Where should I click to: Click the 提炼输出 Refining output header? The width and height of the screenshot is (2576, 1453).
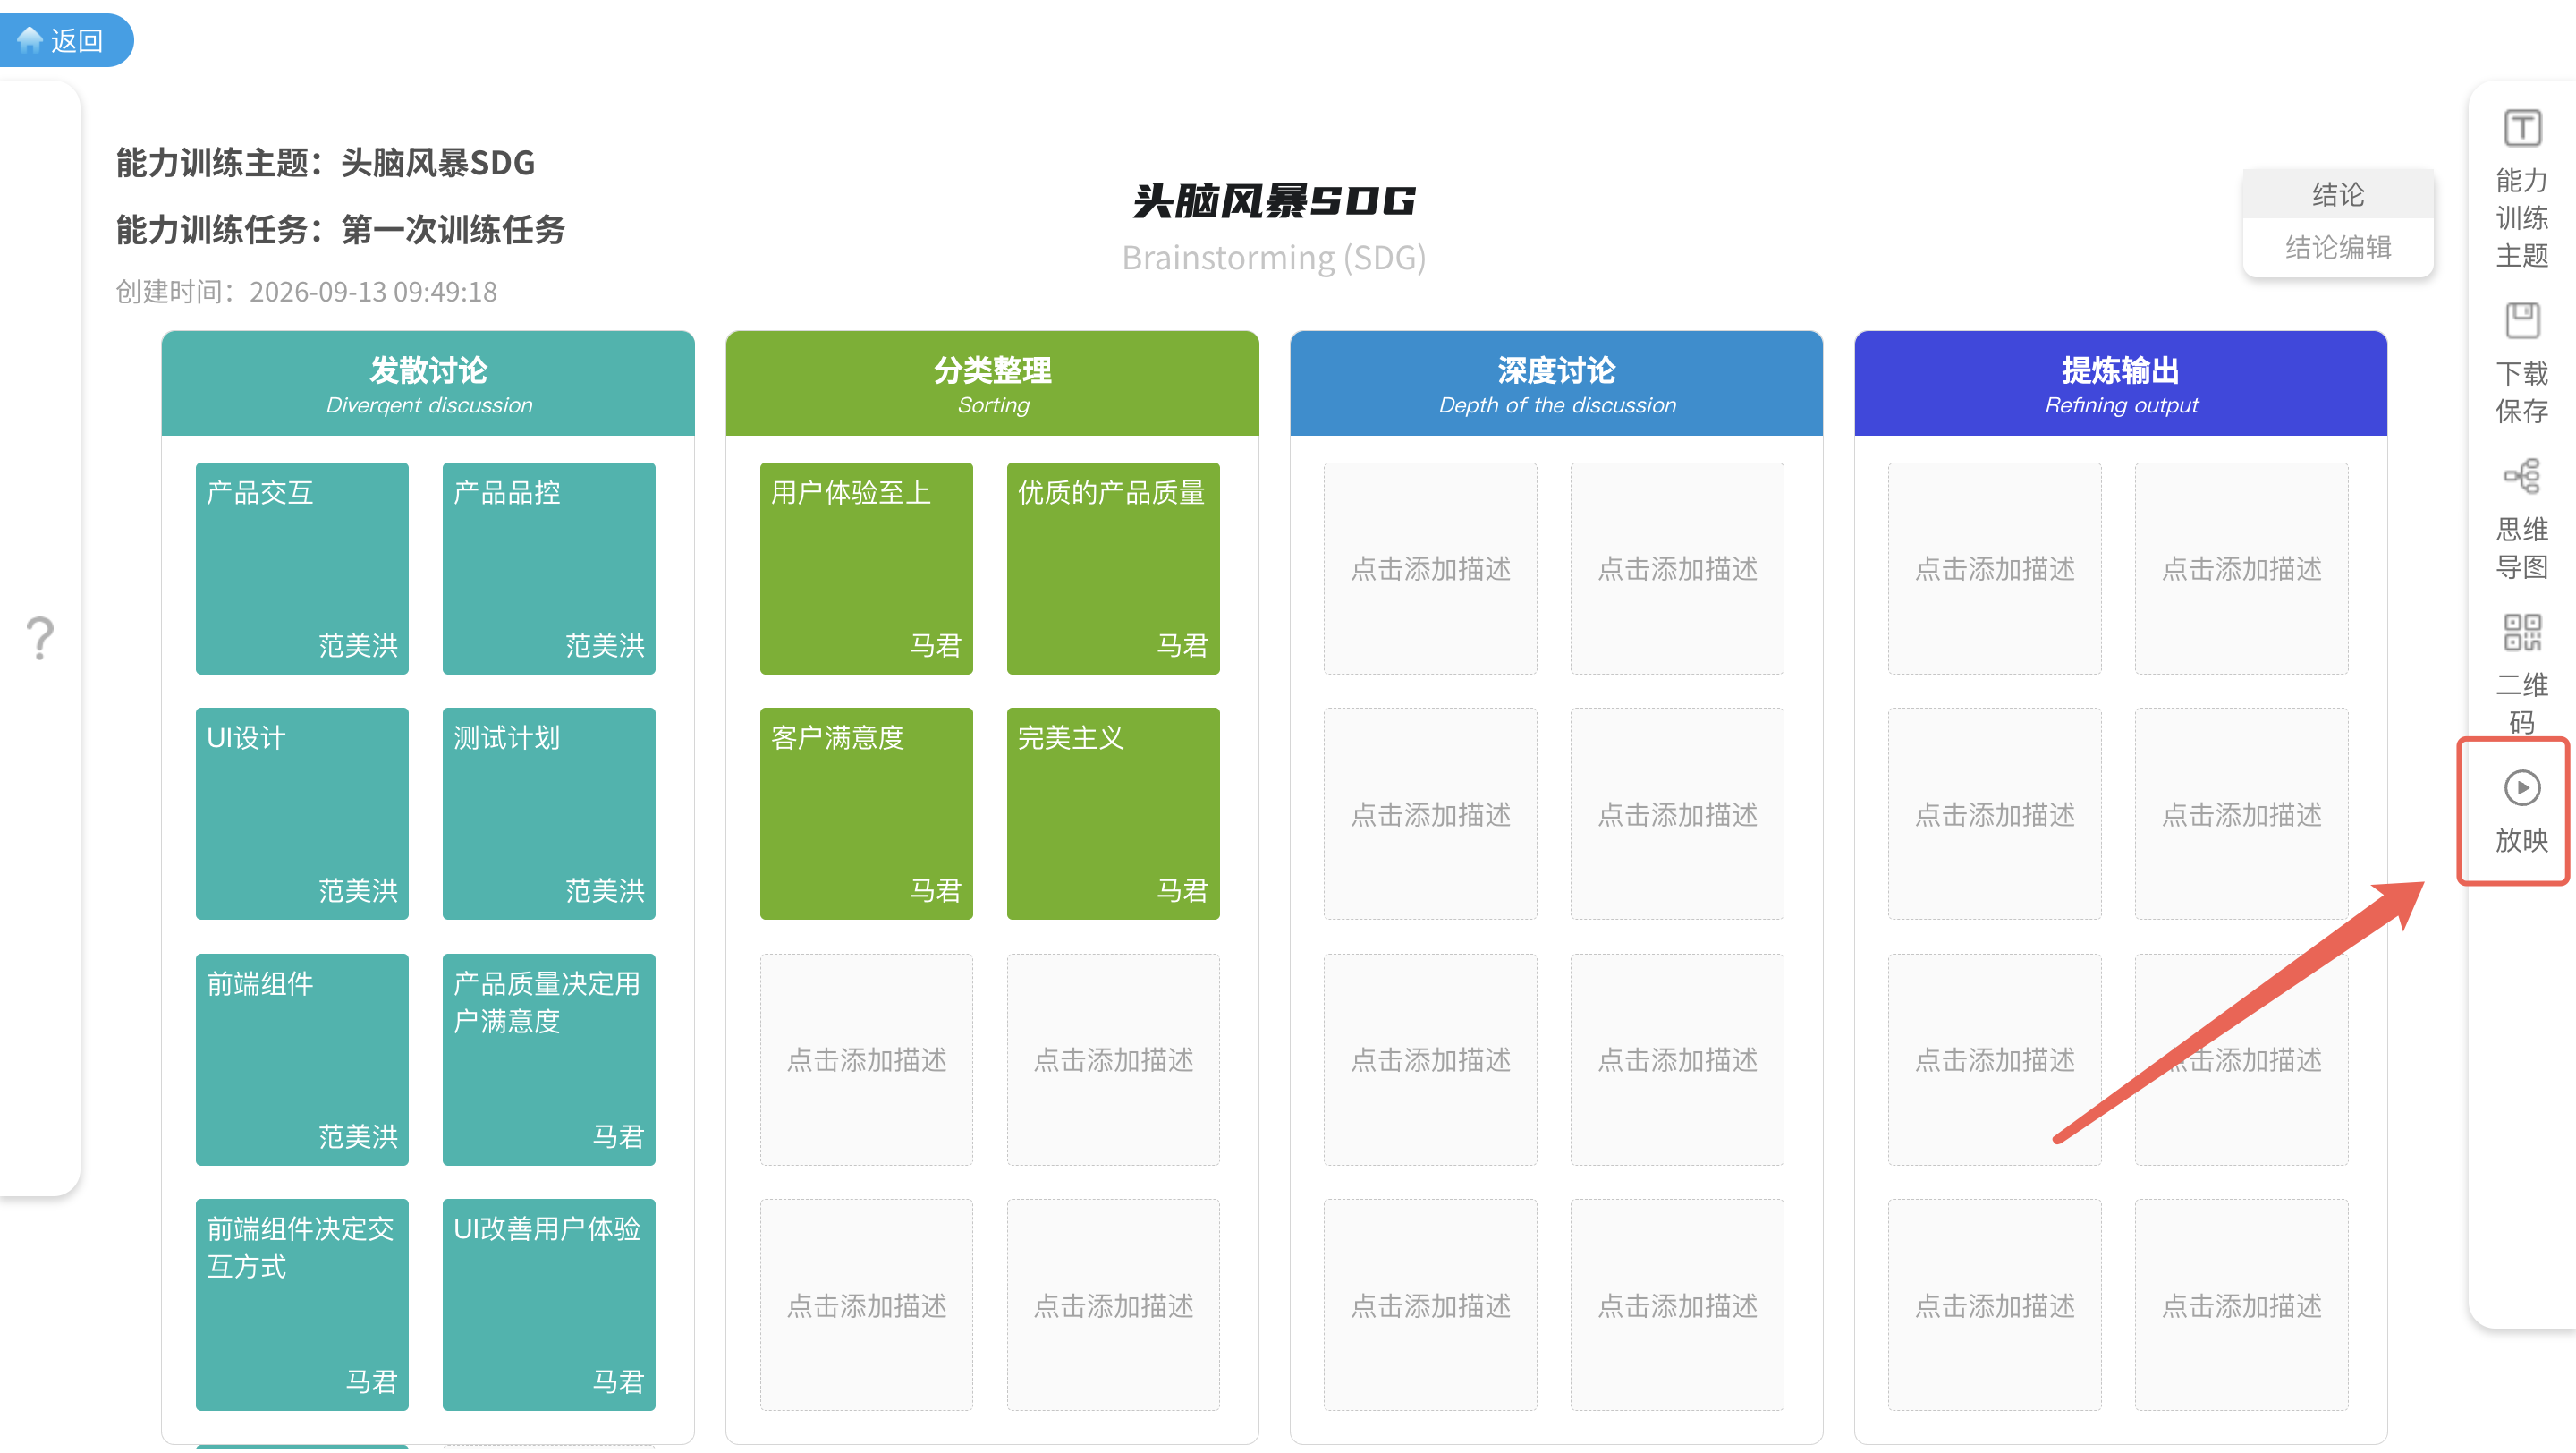(2120, 384)
